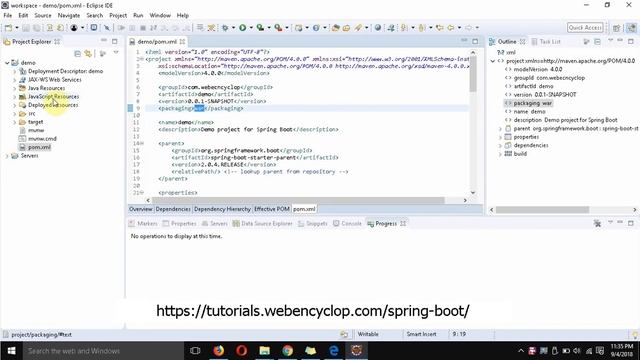
Task: Click the Run Last Tool red toolbox icon
Action: pyautogui.click(x=278, y=28)
